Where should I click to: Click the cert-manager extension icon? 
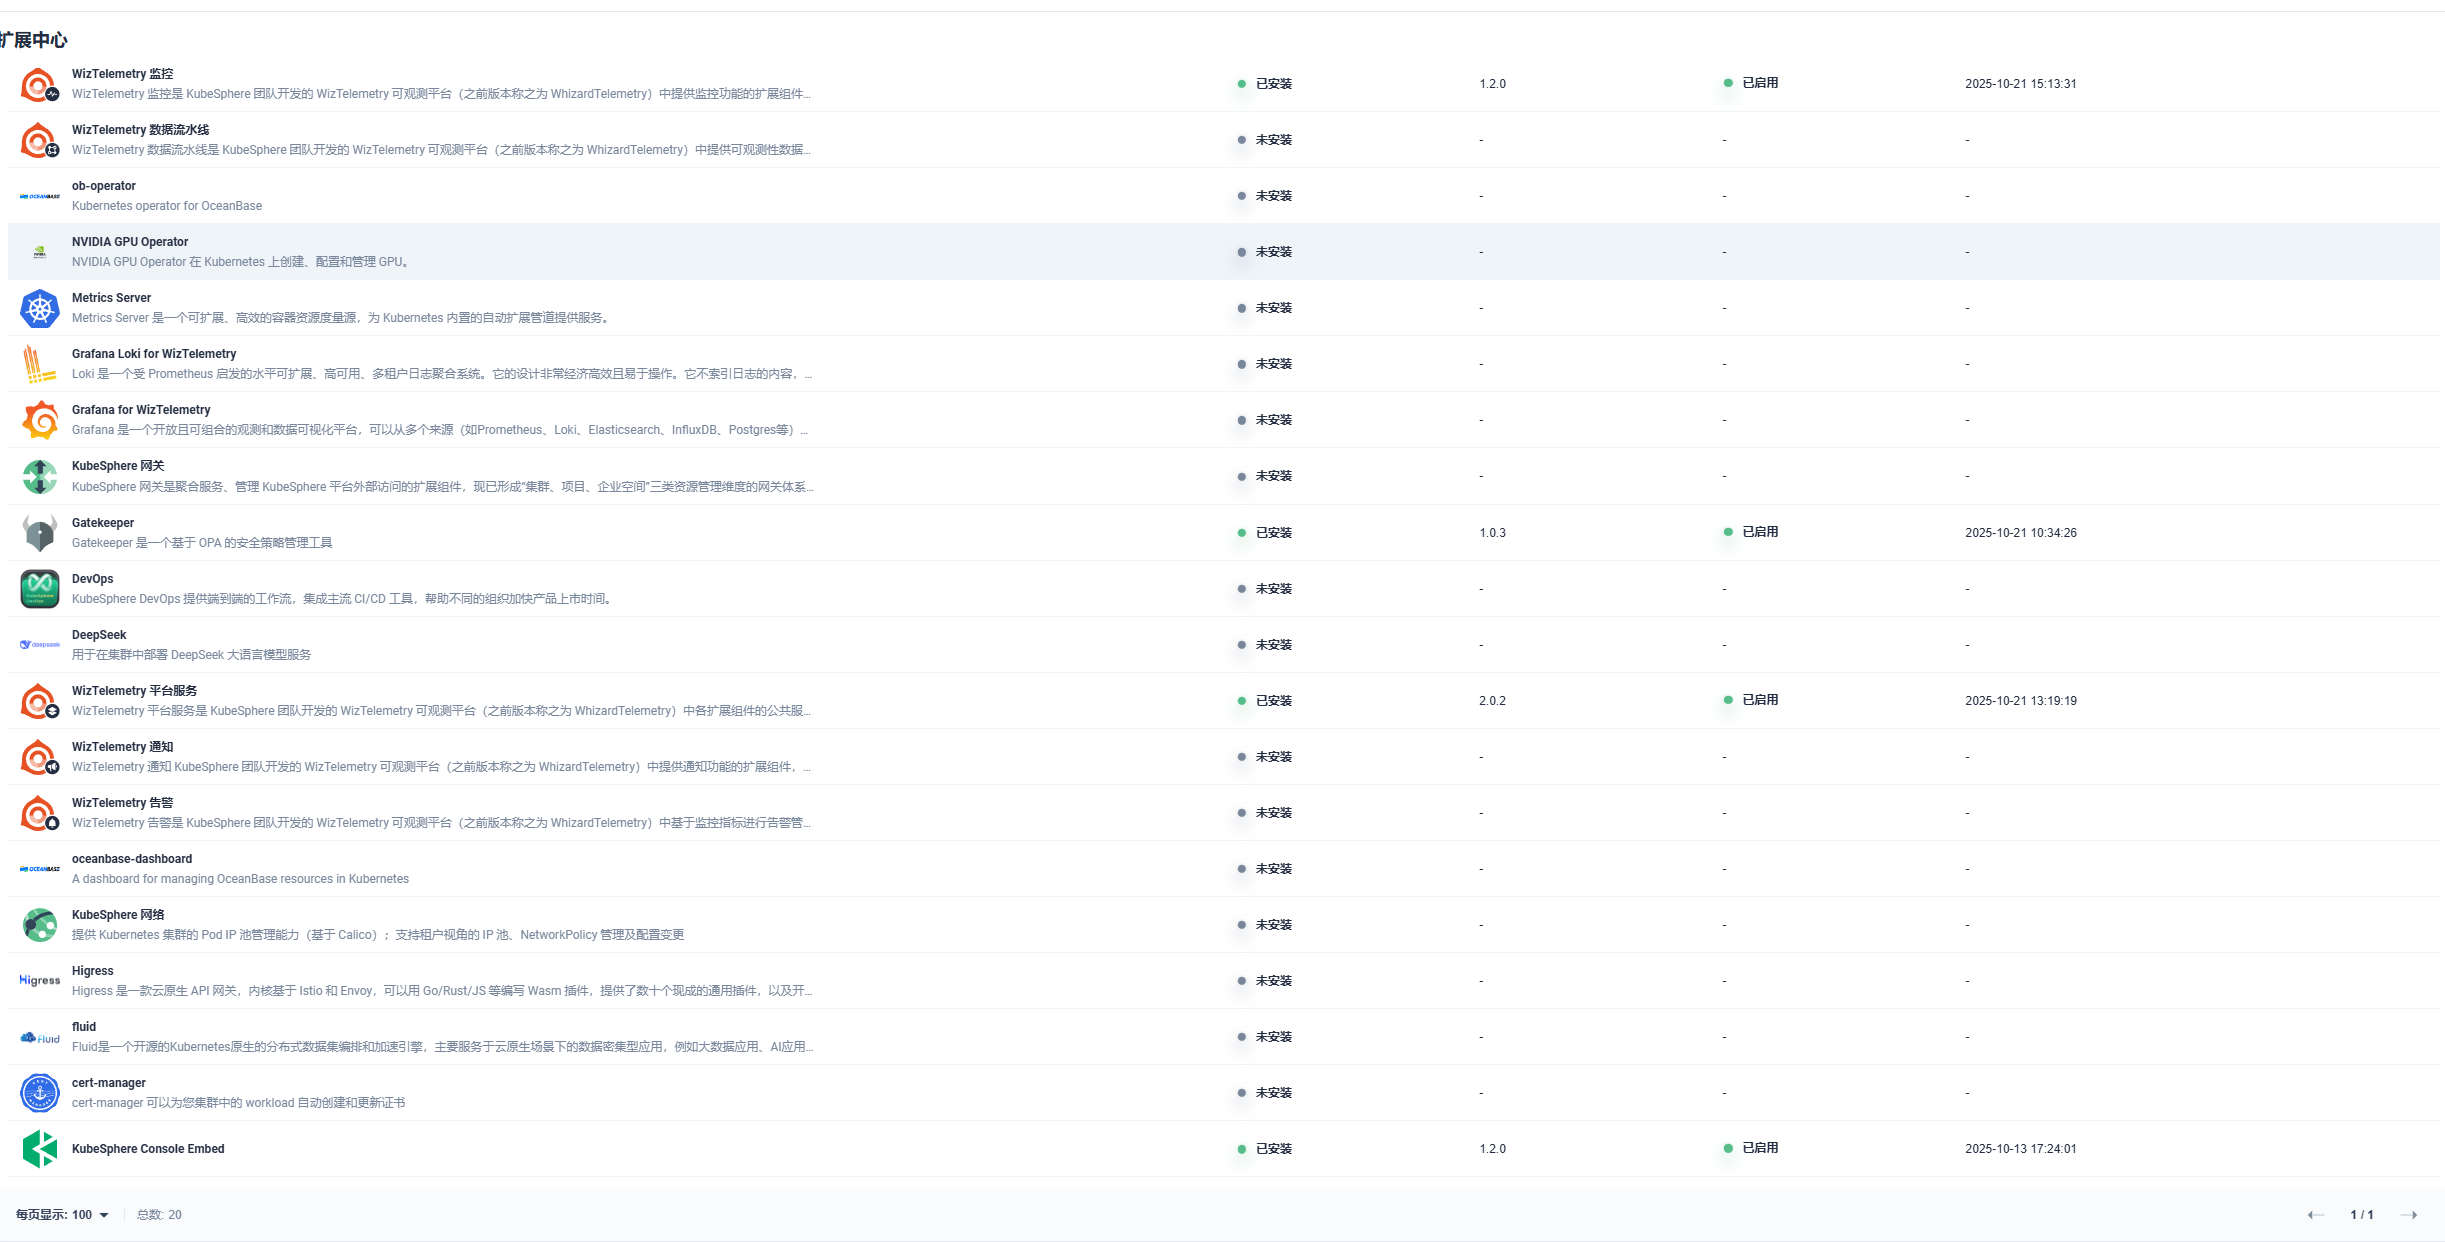coord(39,1093)
